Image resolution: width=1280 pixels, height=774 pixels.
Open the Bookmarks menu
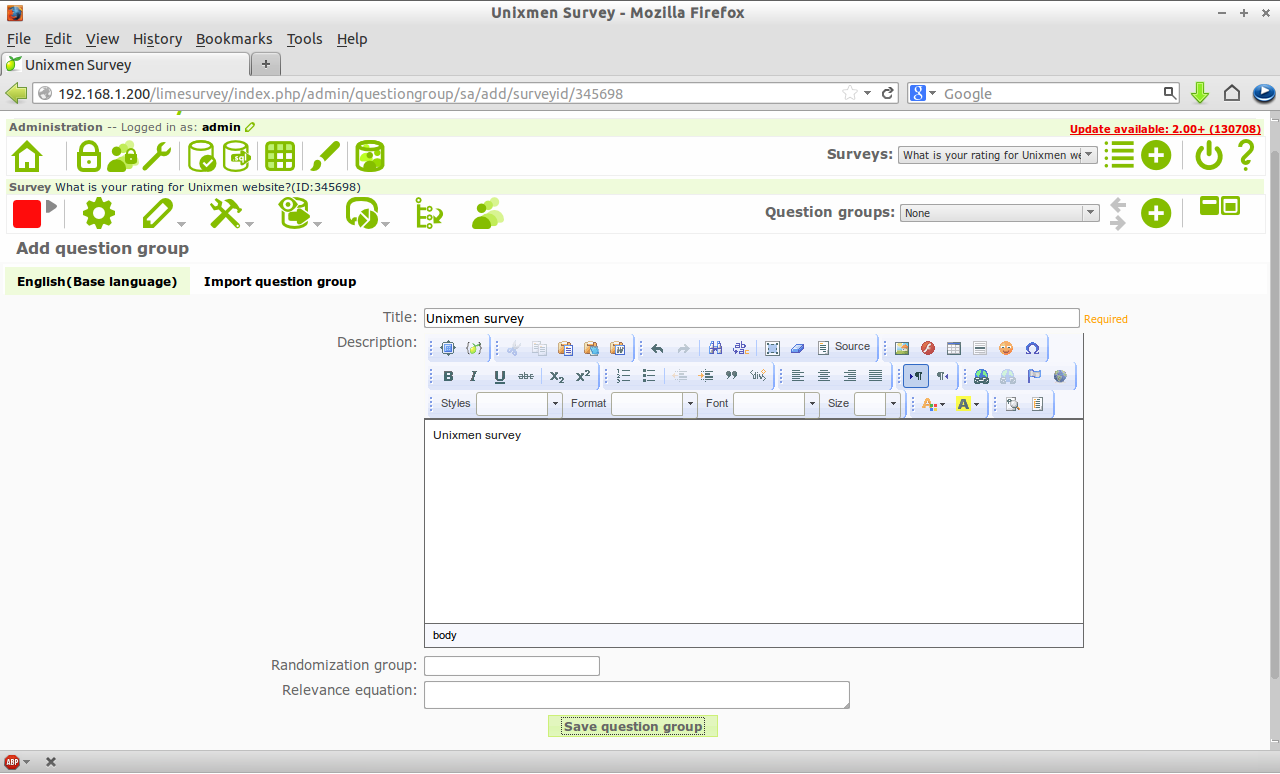tap(234, 39)
